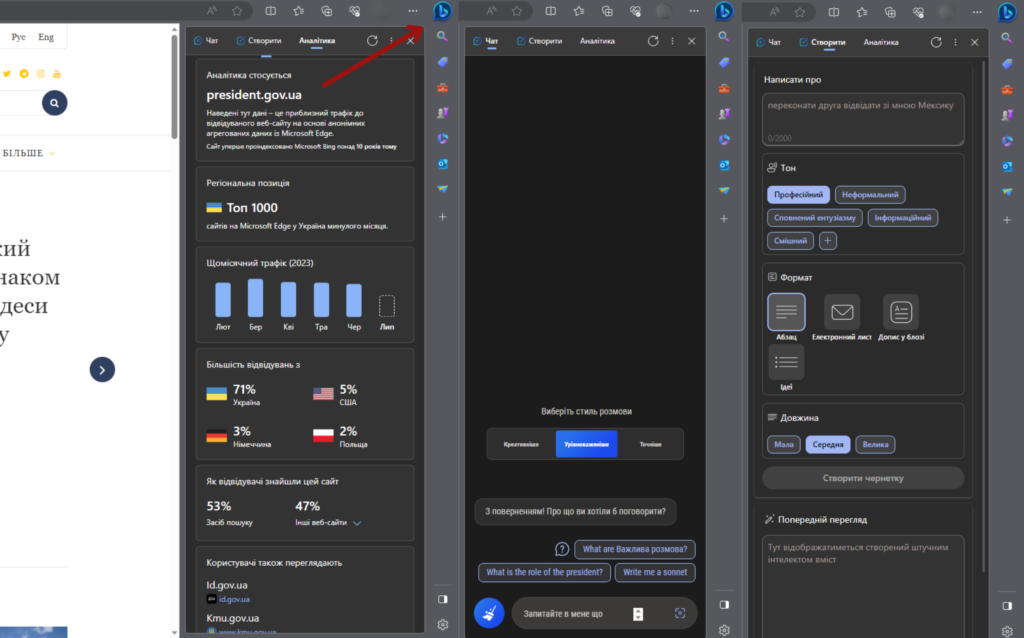Click the Створити чернетку button
Screen dimensions: 1024x638
pos(862,478)
